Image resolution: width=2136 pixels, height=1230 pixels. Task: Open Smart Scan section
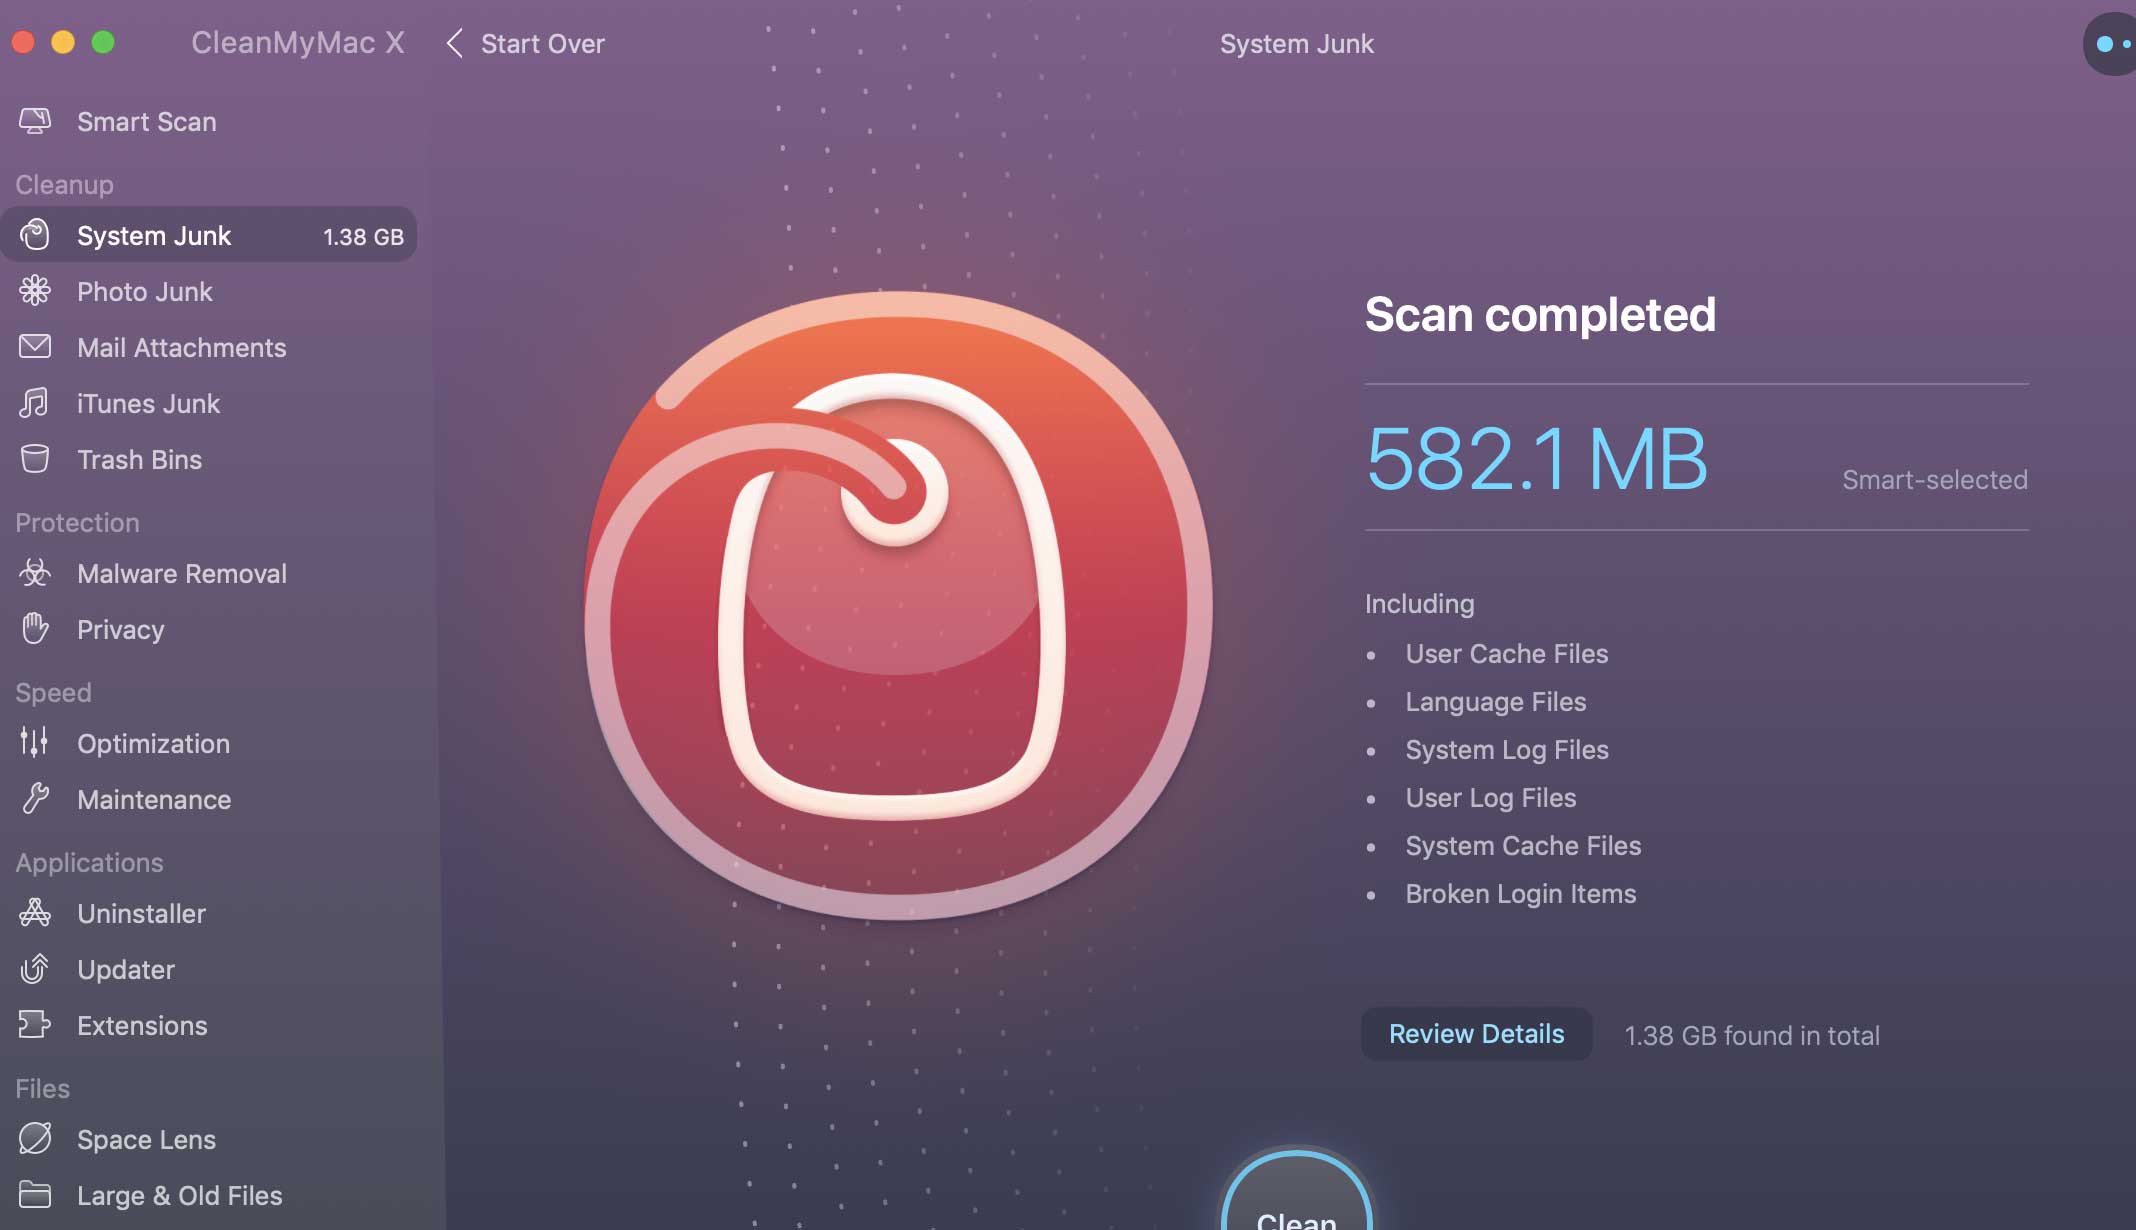pos(147,122)
